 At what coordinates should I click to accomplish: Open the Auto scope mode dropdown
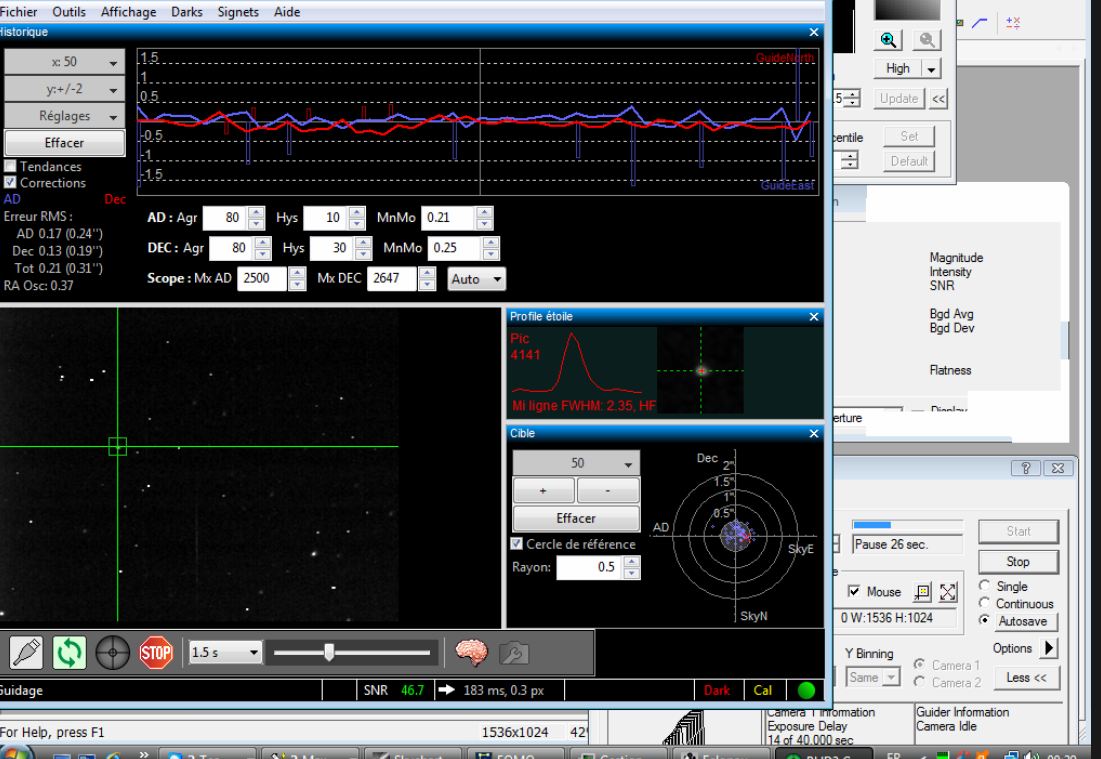coord(477,280)
